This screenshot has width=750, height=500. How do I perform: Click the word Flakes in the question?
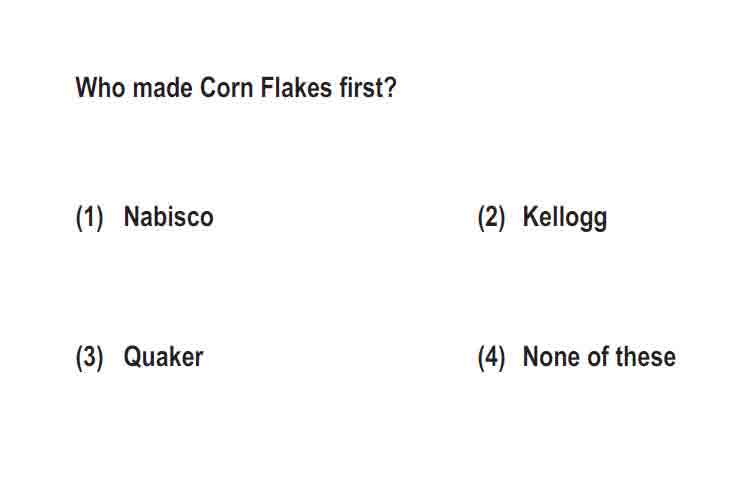tap(296, 88)
